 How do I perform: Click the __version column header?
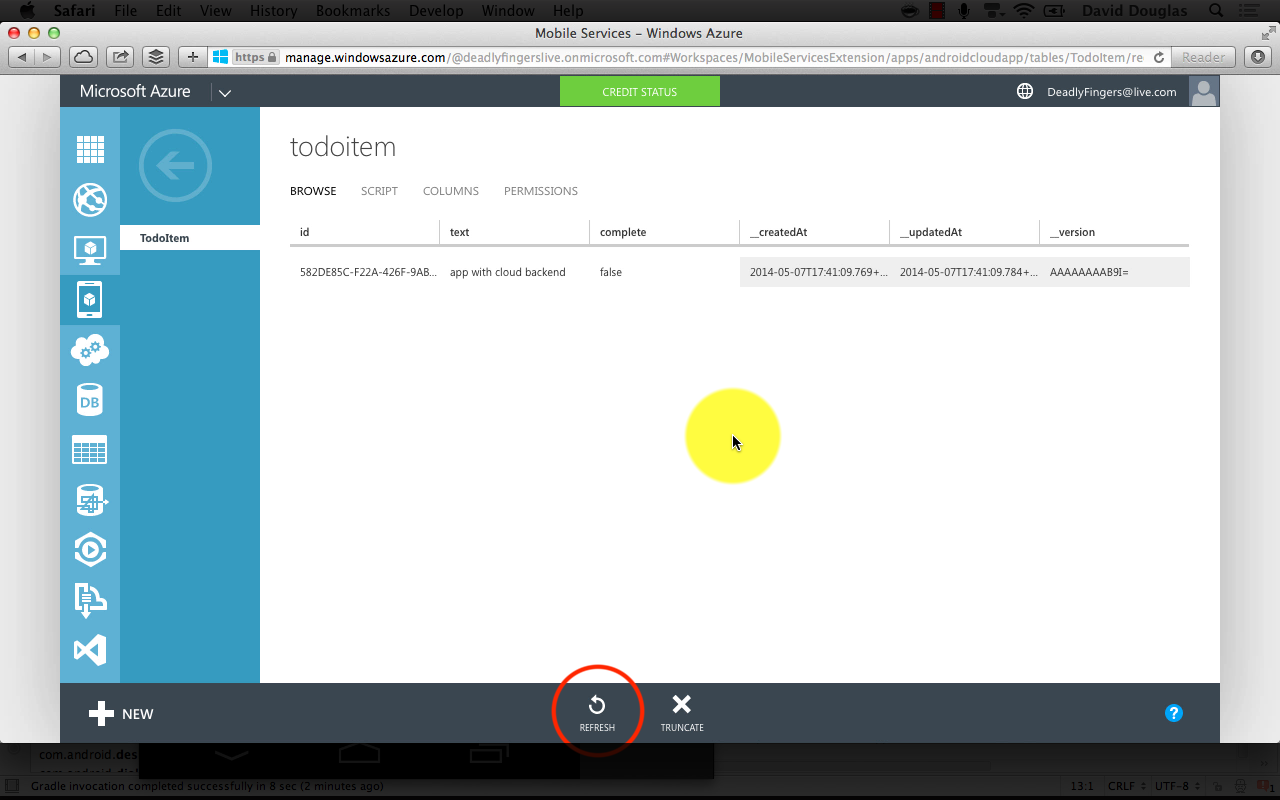pos(1114,232)
